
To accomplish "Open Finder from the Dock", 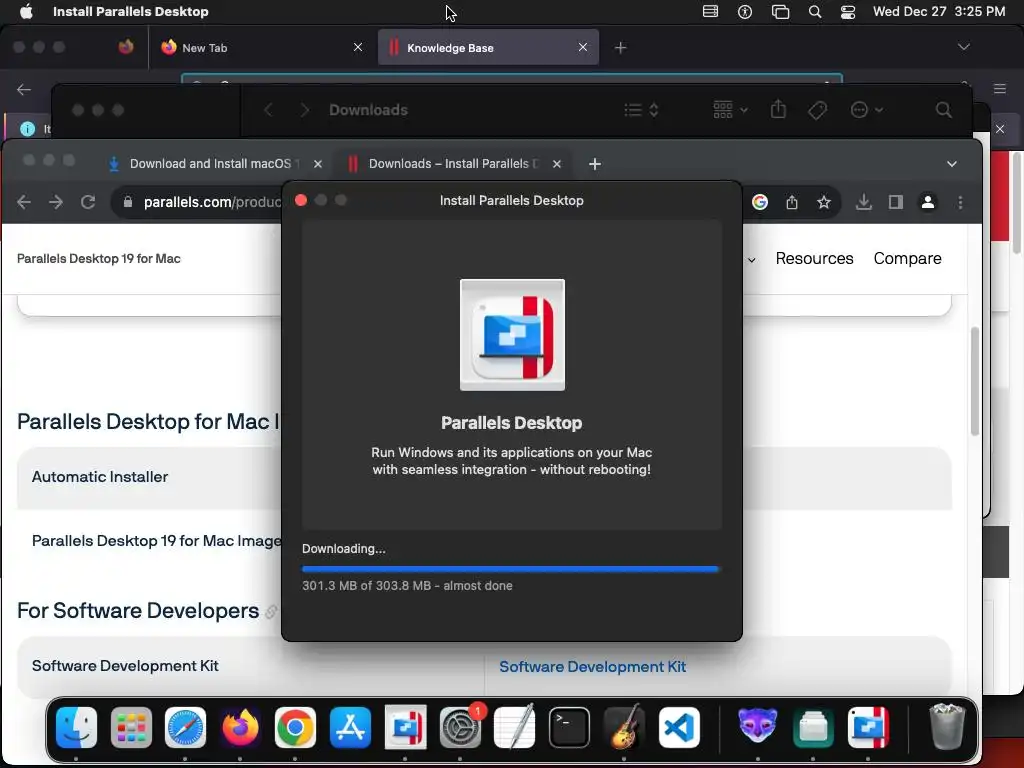I will 76,728.
